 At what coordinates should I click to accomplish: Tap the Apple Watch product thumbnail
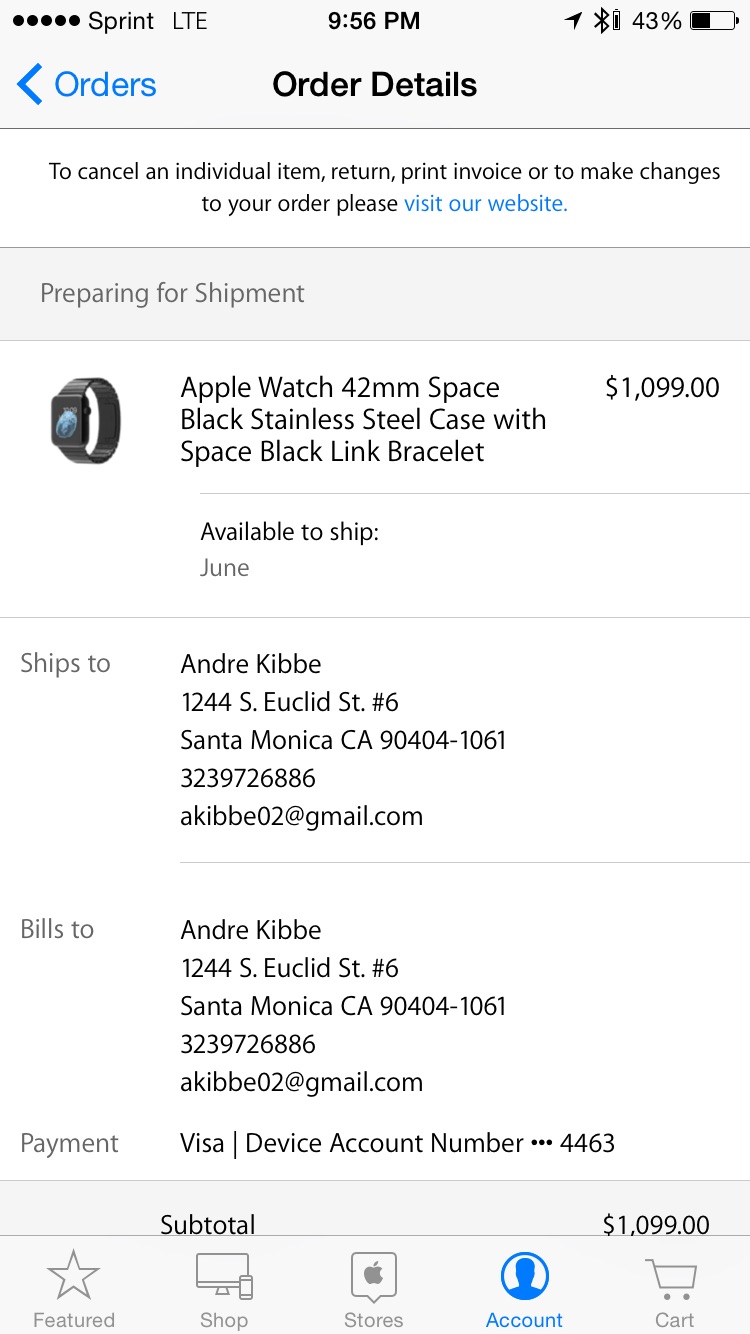85,420
